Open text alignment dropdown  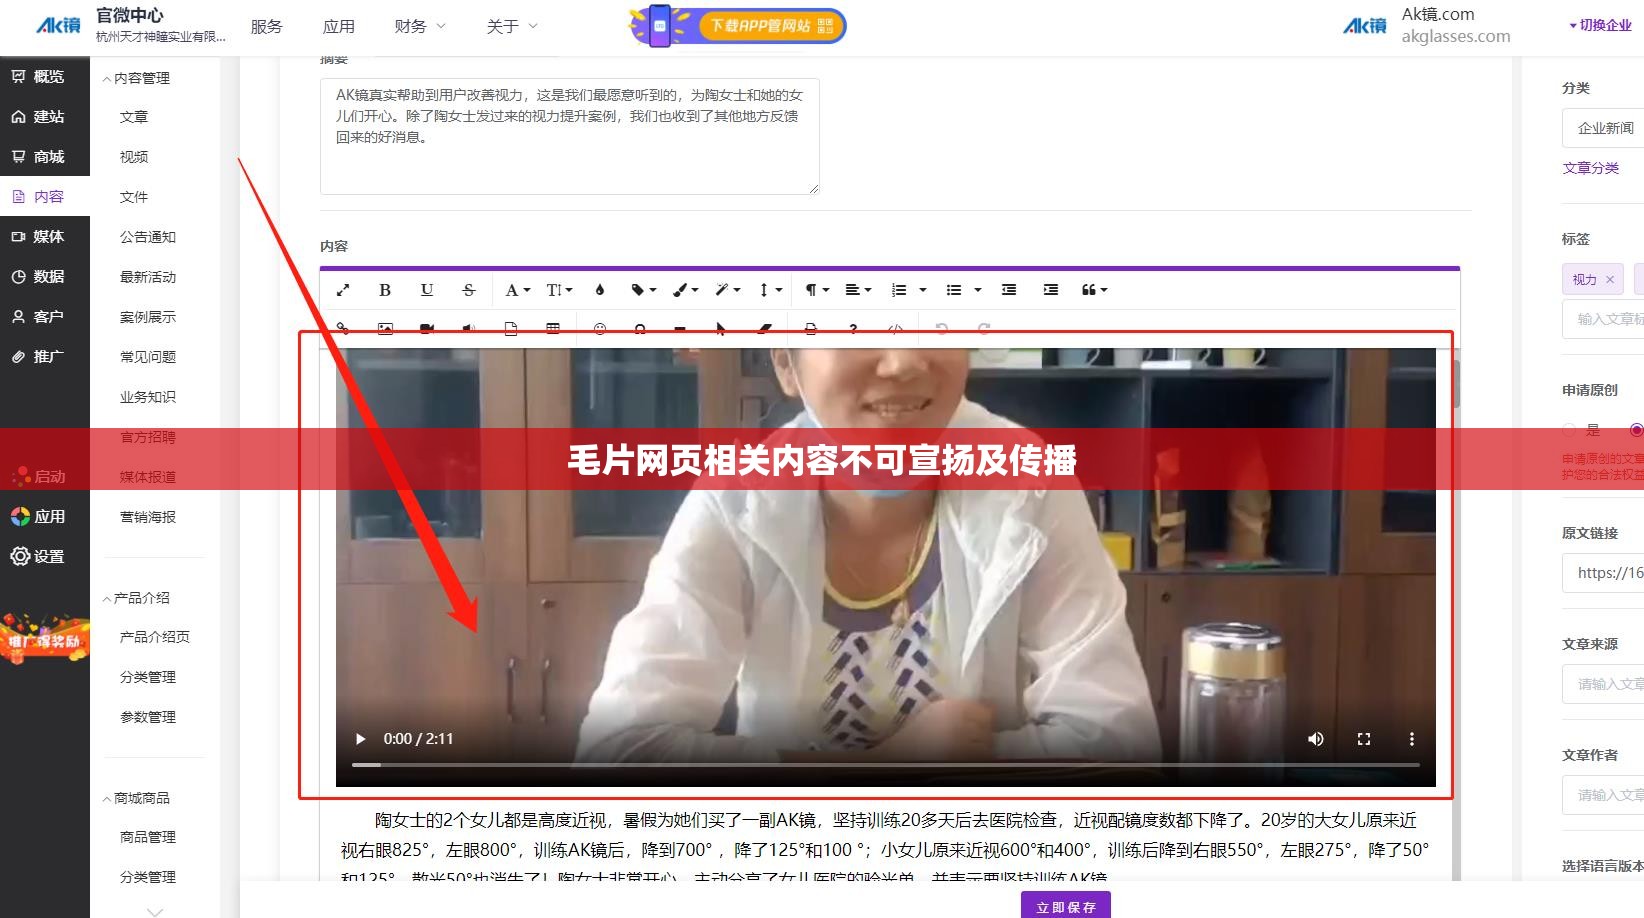[858, 290]
